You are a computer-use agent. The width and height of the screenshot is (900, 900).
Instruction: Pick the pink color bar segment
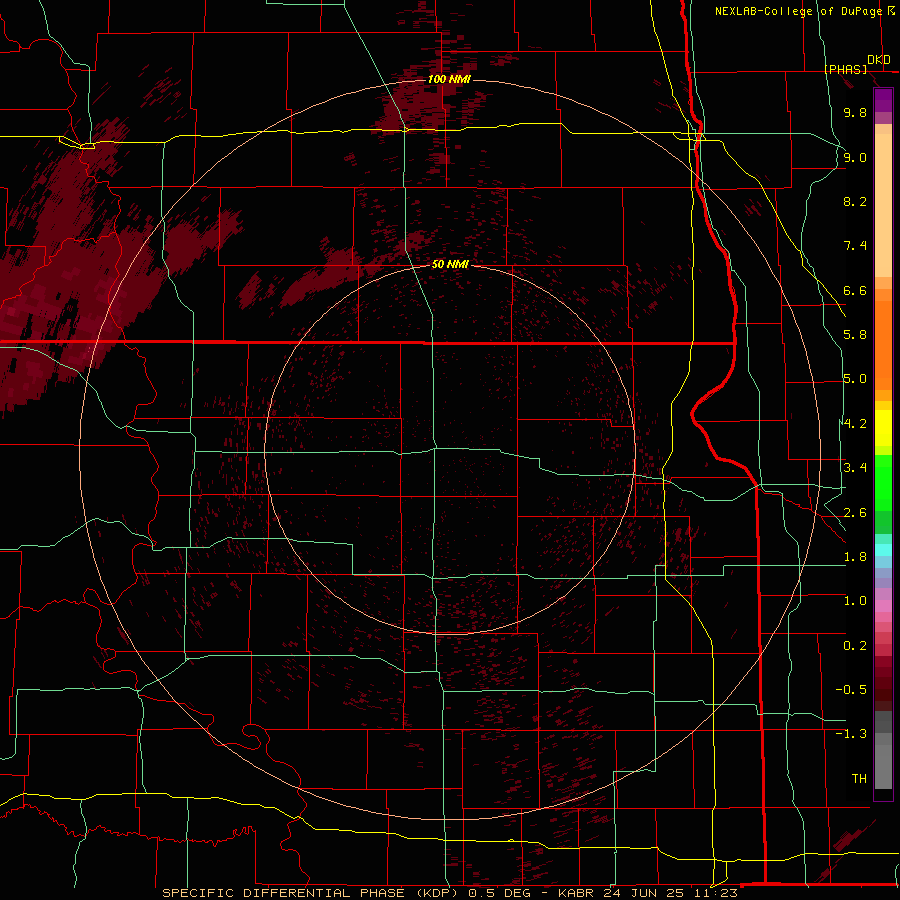pos(883,606)
